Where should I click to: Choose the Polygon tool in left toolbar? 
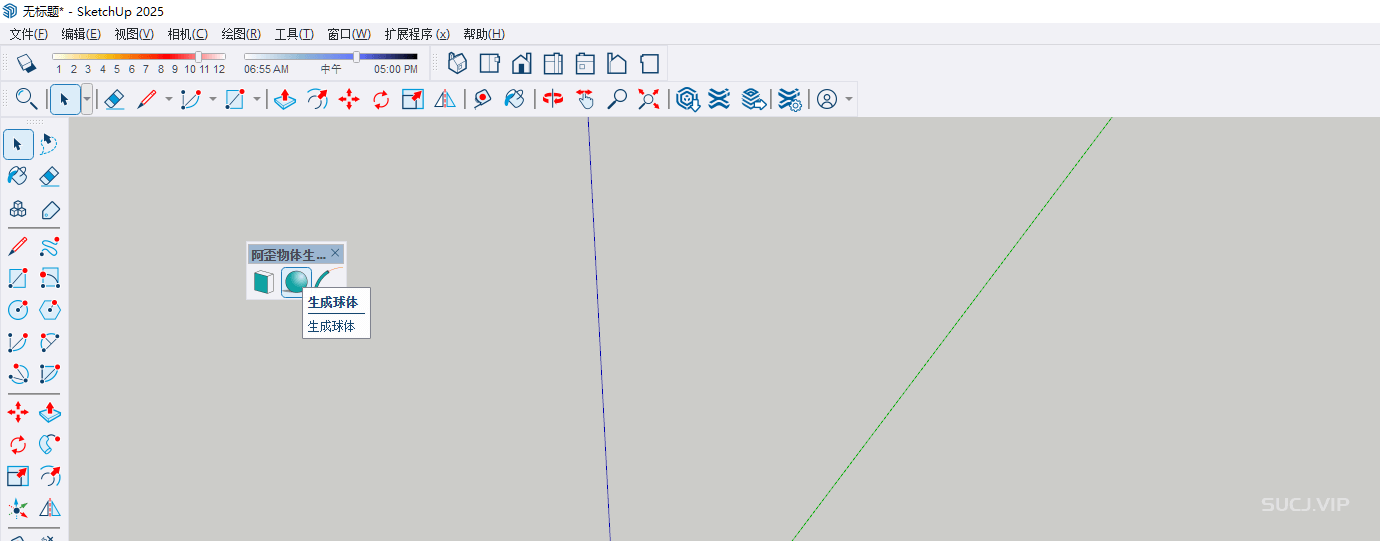tap(49, 309)
